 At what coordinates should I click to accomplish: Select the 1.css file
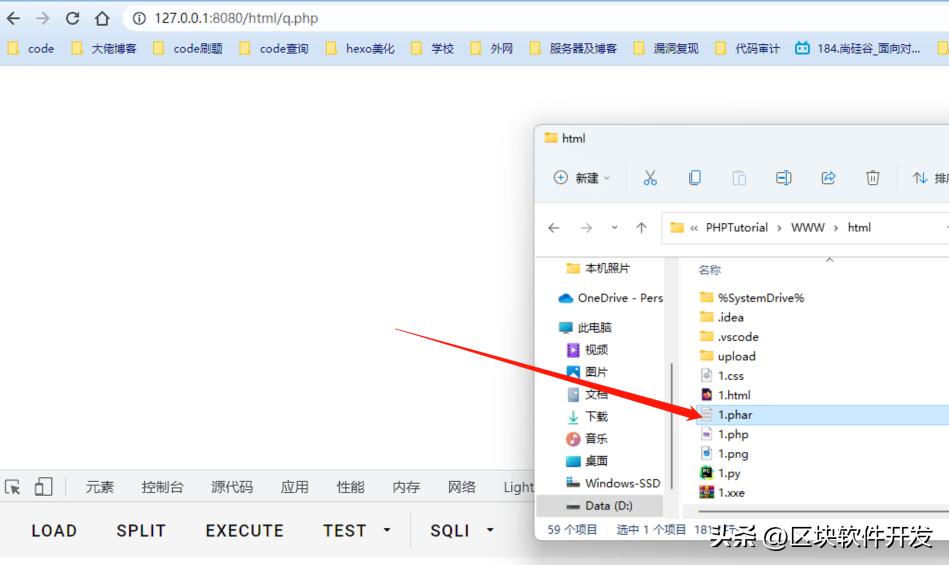(x=722, y=376)
